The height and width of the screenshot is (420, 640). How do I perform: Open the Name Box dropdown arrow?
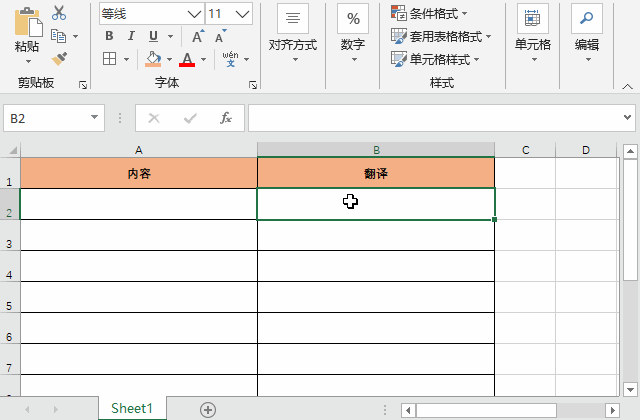95,118
